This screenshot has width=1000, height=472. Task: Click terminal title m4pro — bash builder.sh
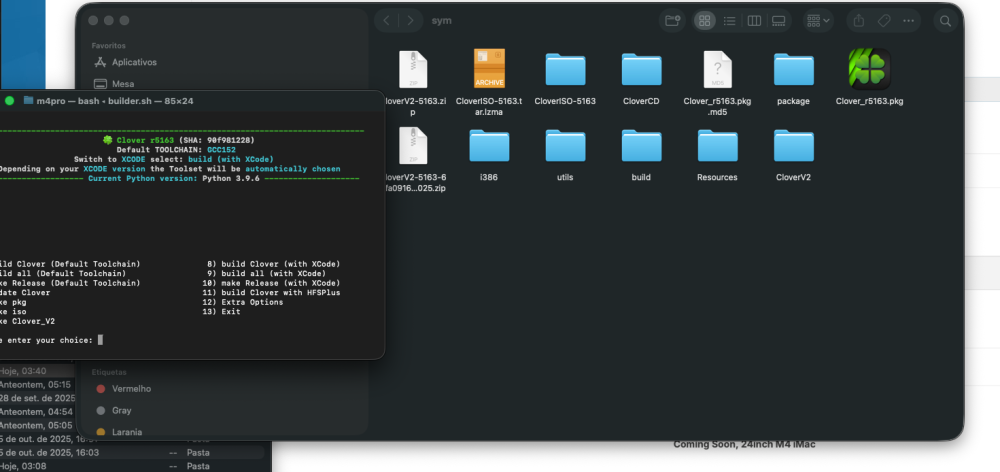[115, 101]
